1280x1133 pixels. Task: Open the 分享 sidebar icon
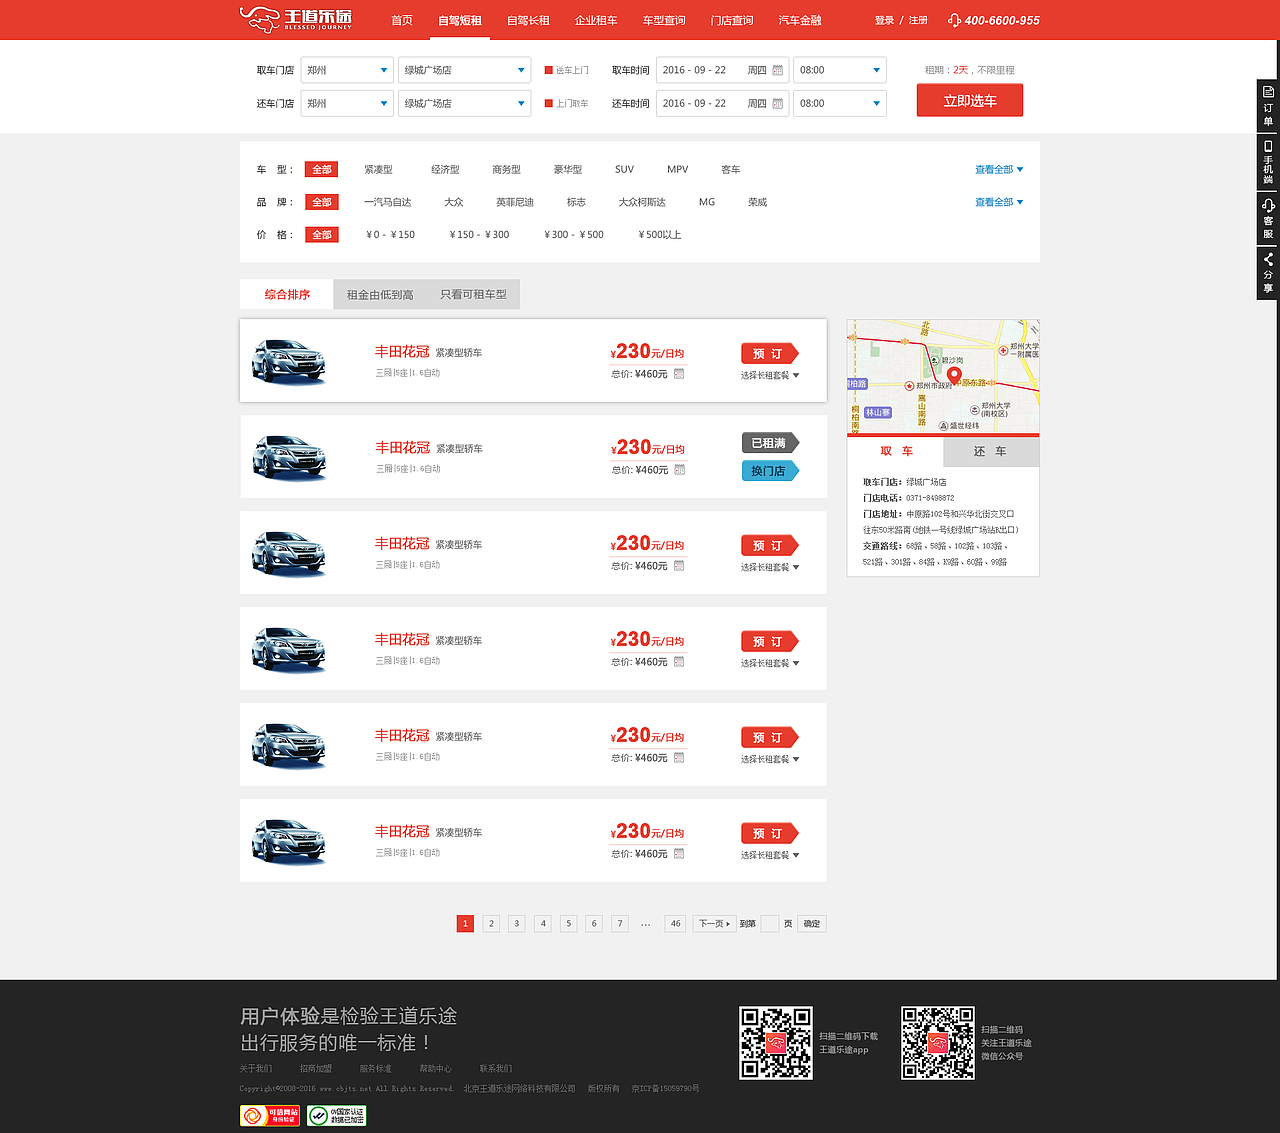1268,274
